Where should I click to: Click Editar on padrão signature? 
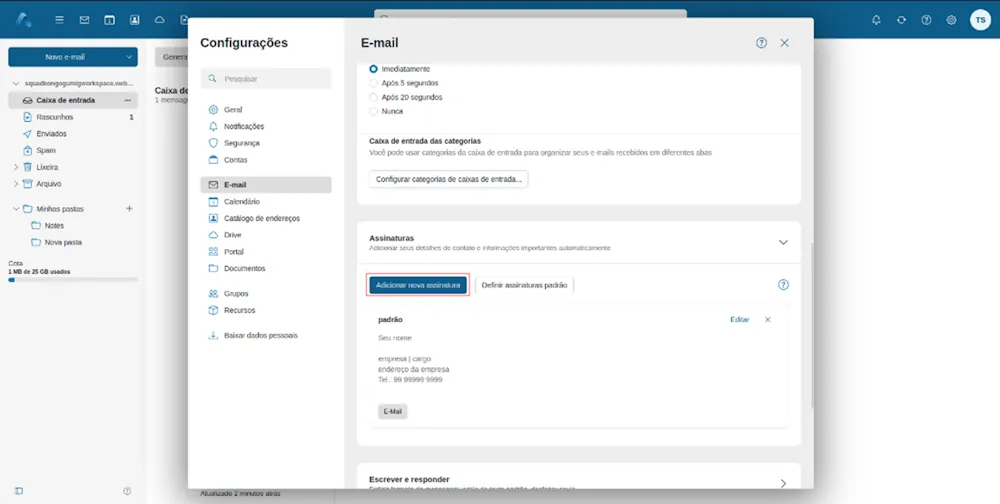tap(739, 320)
